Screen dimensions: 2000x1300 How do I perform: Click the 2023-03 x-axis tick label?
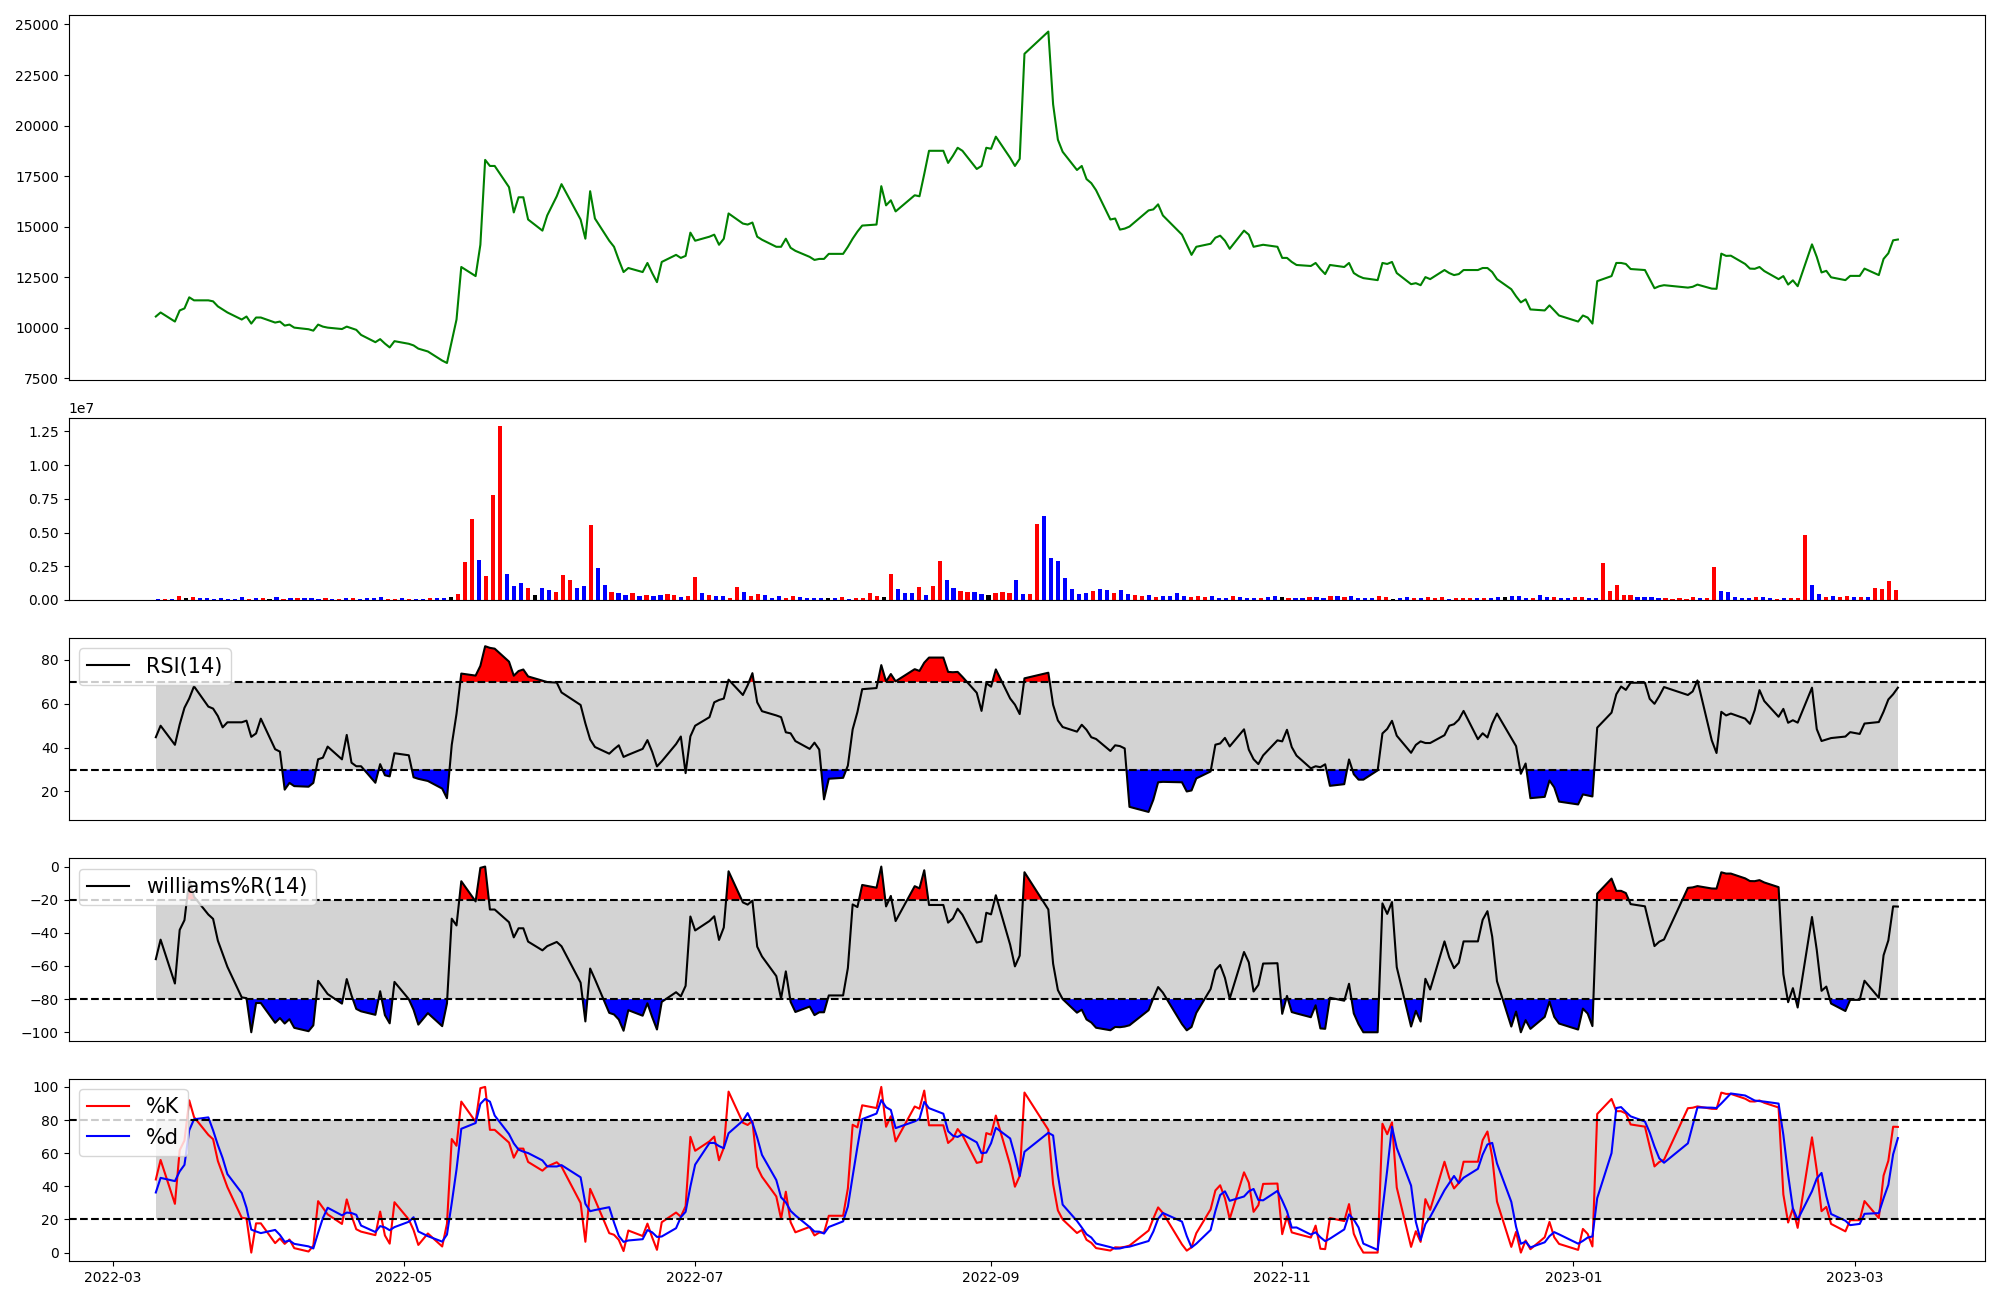point(1855,1277)
